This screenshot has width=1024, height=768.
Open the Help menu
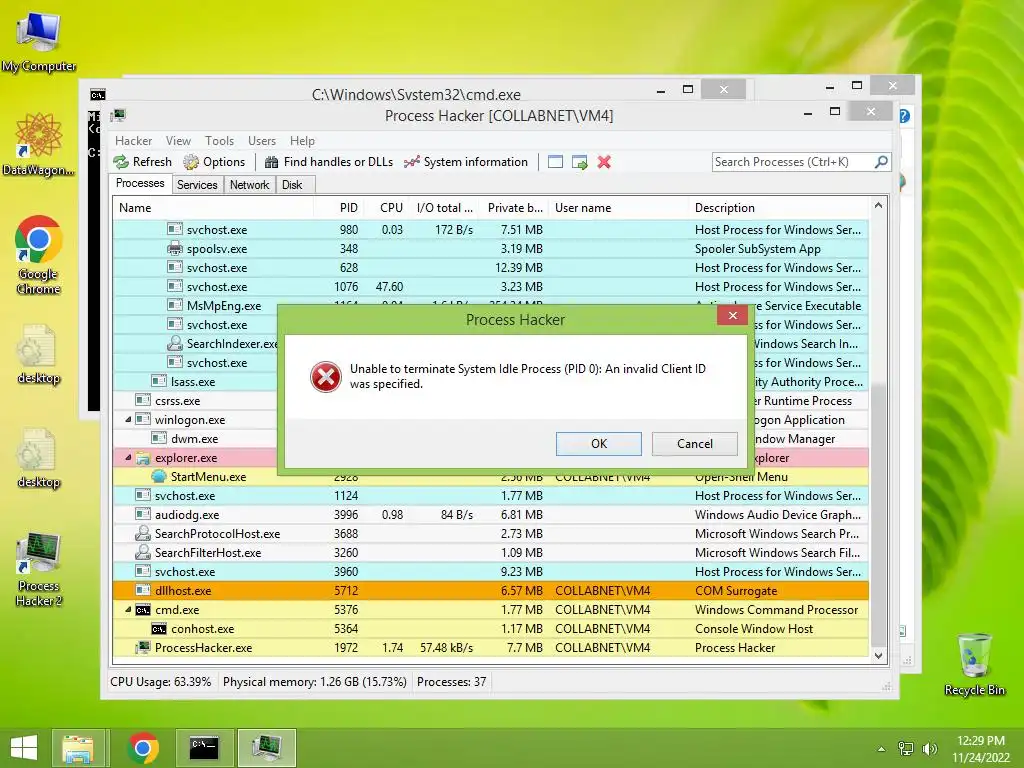[x=302, y=140]
